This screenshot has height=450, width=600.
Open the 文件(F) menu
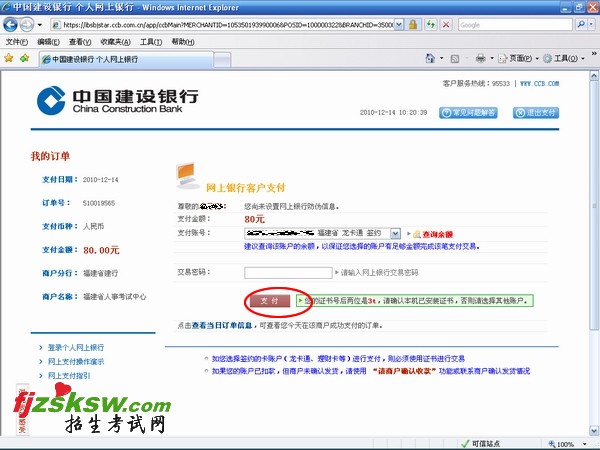point(17,42)
